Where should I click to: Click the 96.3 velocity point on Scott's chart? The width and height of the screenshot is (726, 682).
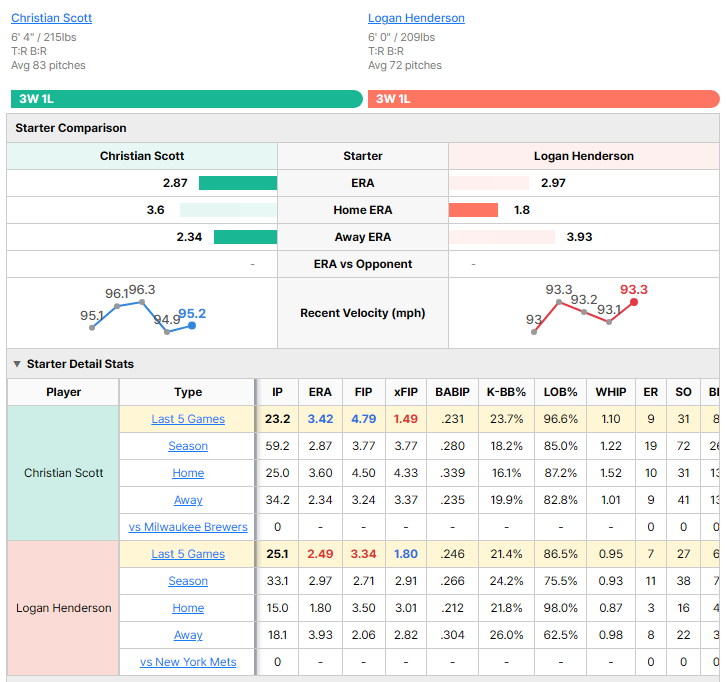click(x=142, y=302)
